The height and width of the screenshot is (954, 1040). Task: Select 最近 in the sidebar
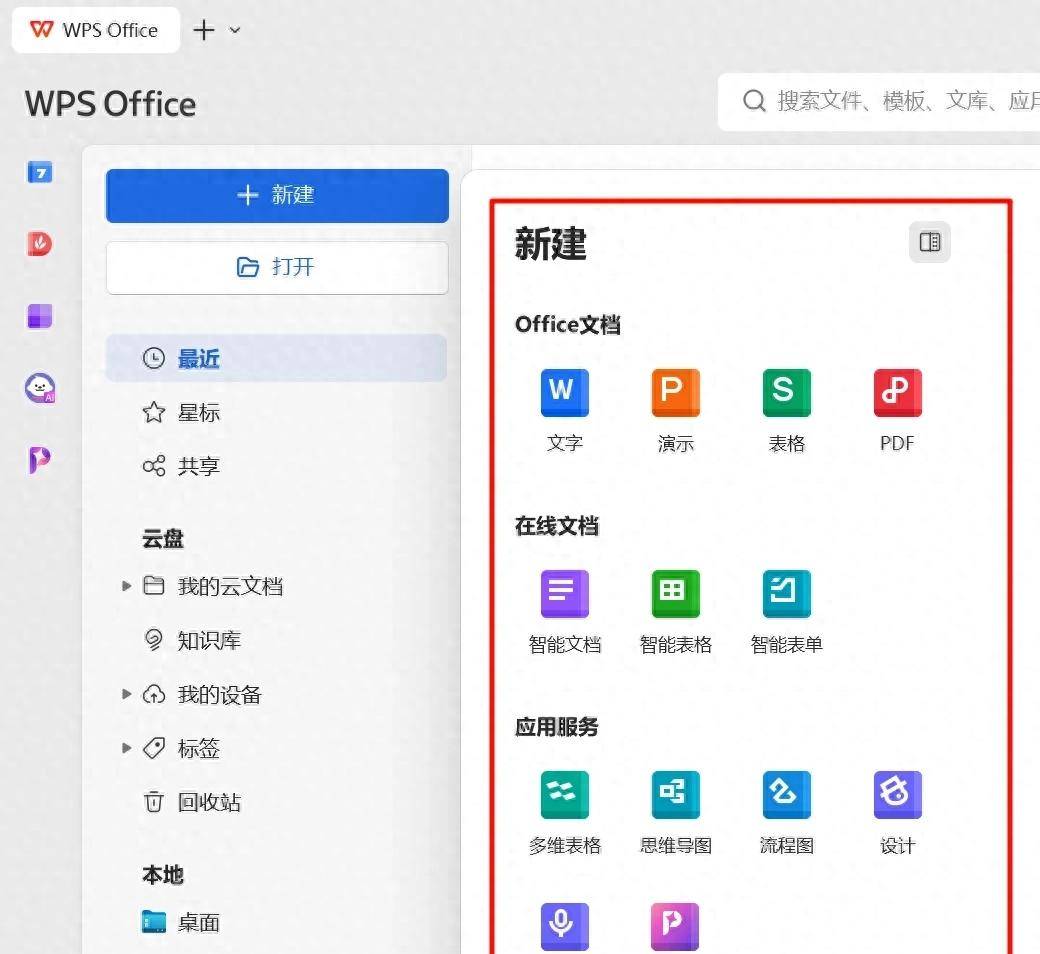point(198,358)
